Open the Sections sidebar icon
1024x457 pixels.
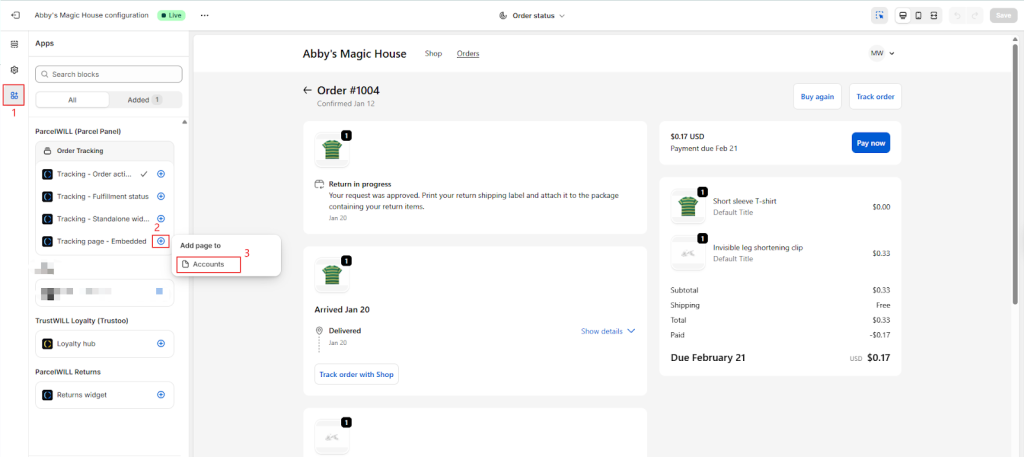click(x=14, y=44)
